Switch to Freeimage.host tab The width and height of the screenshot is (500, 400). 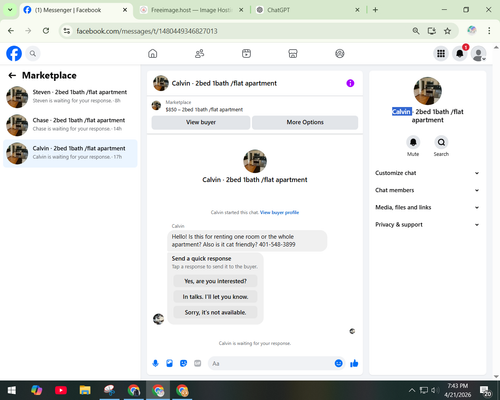pyautogui.click(x=191, y=10)
